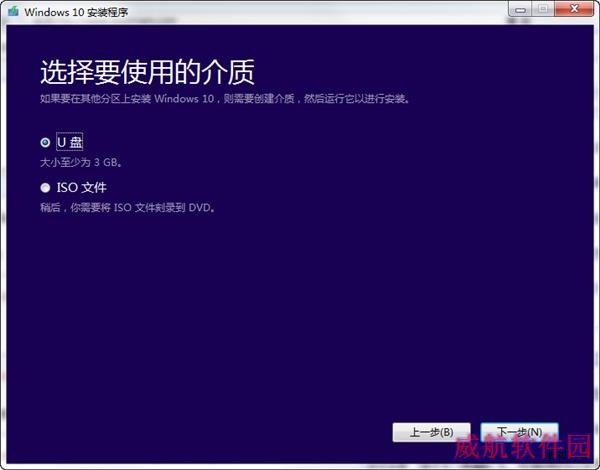Click the heading 选择要使用的介质
600x470 pixels.
pyautogui.click(x=147, y=72)
